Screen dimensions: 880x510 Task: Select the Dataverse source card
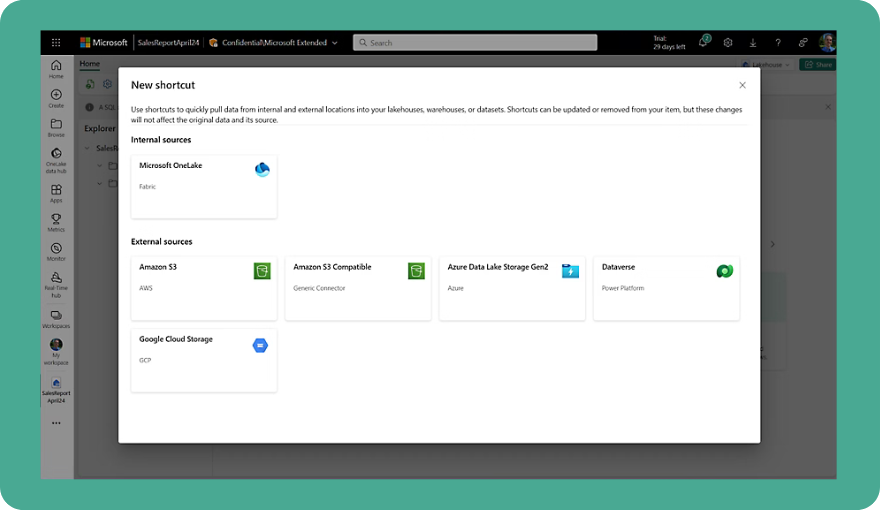point(666,288)
